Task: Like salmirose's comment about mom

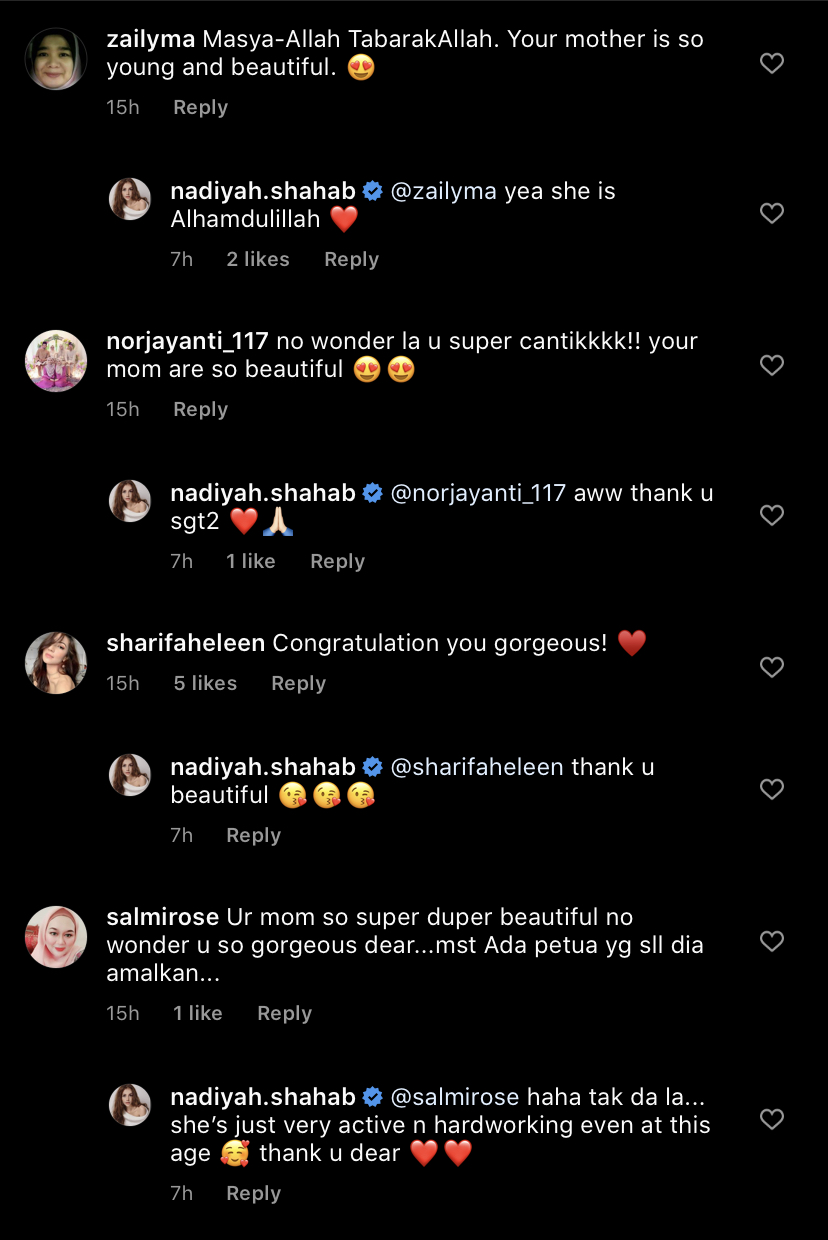Action: click(x=771, y=941)
